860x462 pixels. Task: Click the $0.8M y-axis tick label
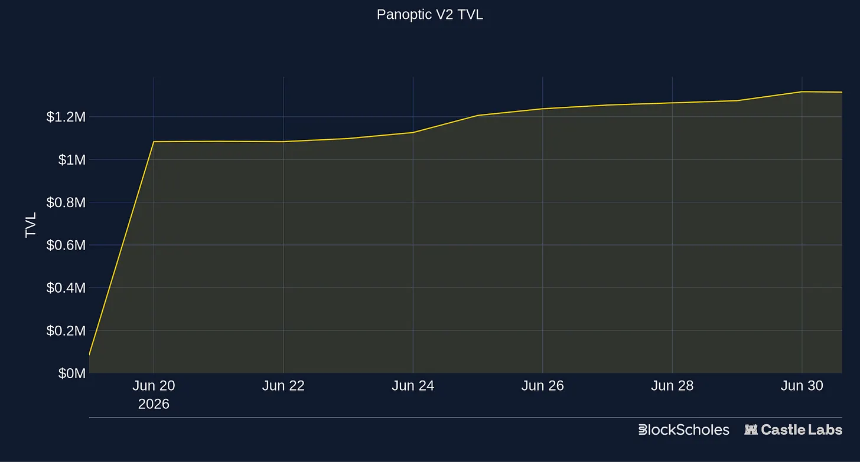tap(66, 202)
